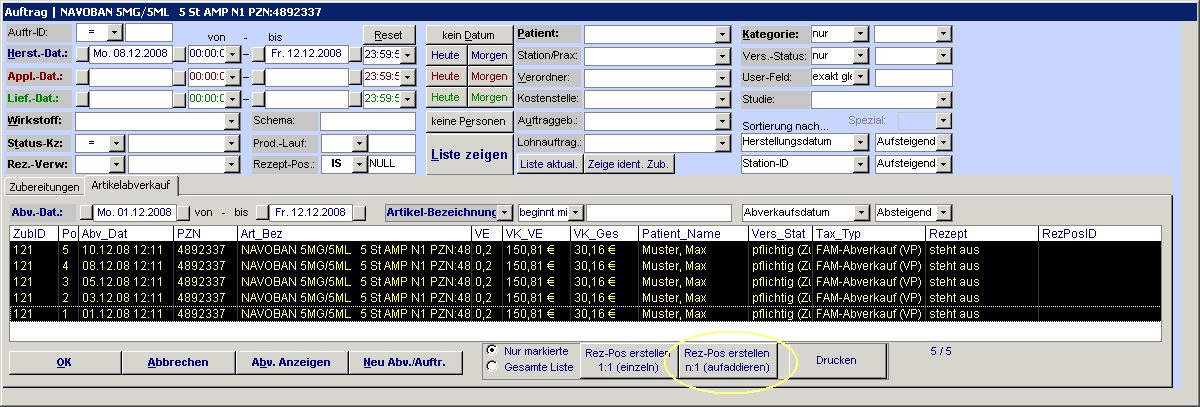Viewport: 1200px width, 407px height.
Task: Switch to the Artikelabverkauf tab
Action: (x=130, y=186)
